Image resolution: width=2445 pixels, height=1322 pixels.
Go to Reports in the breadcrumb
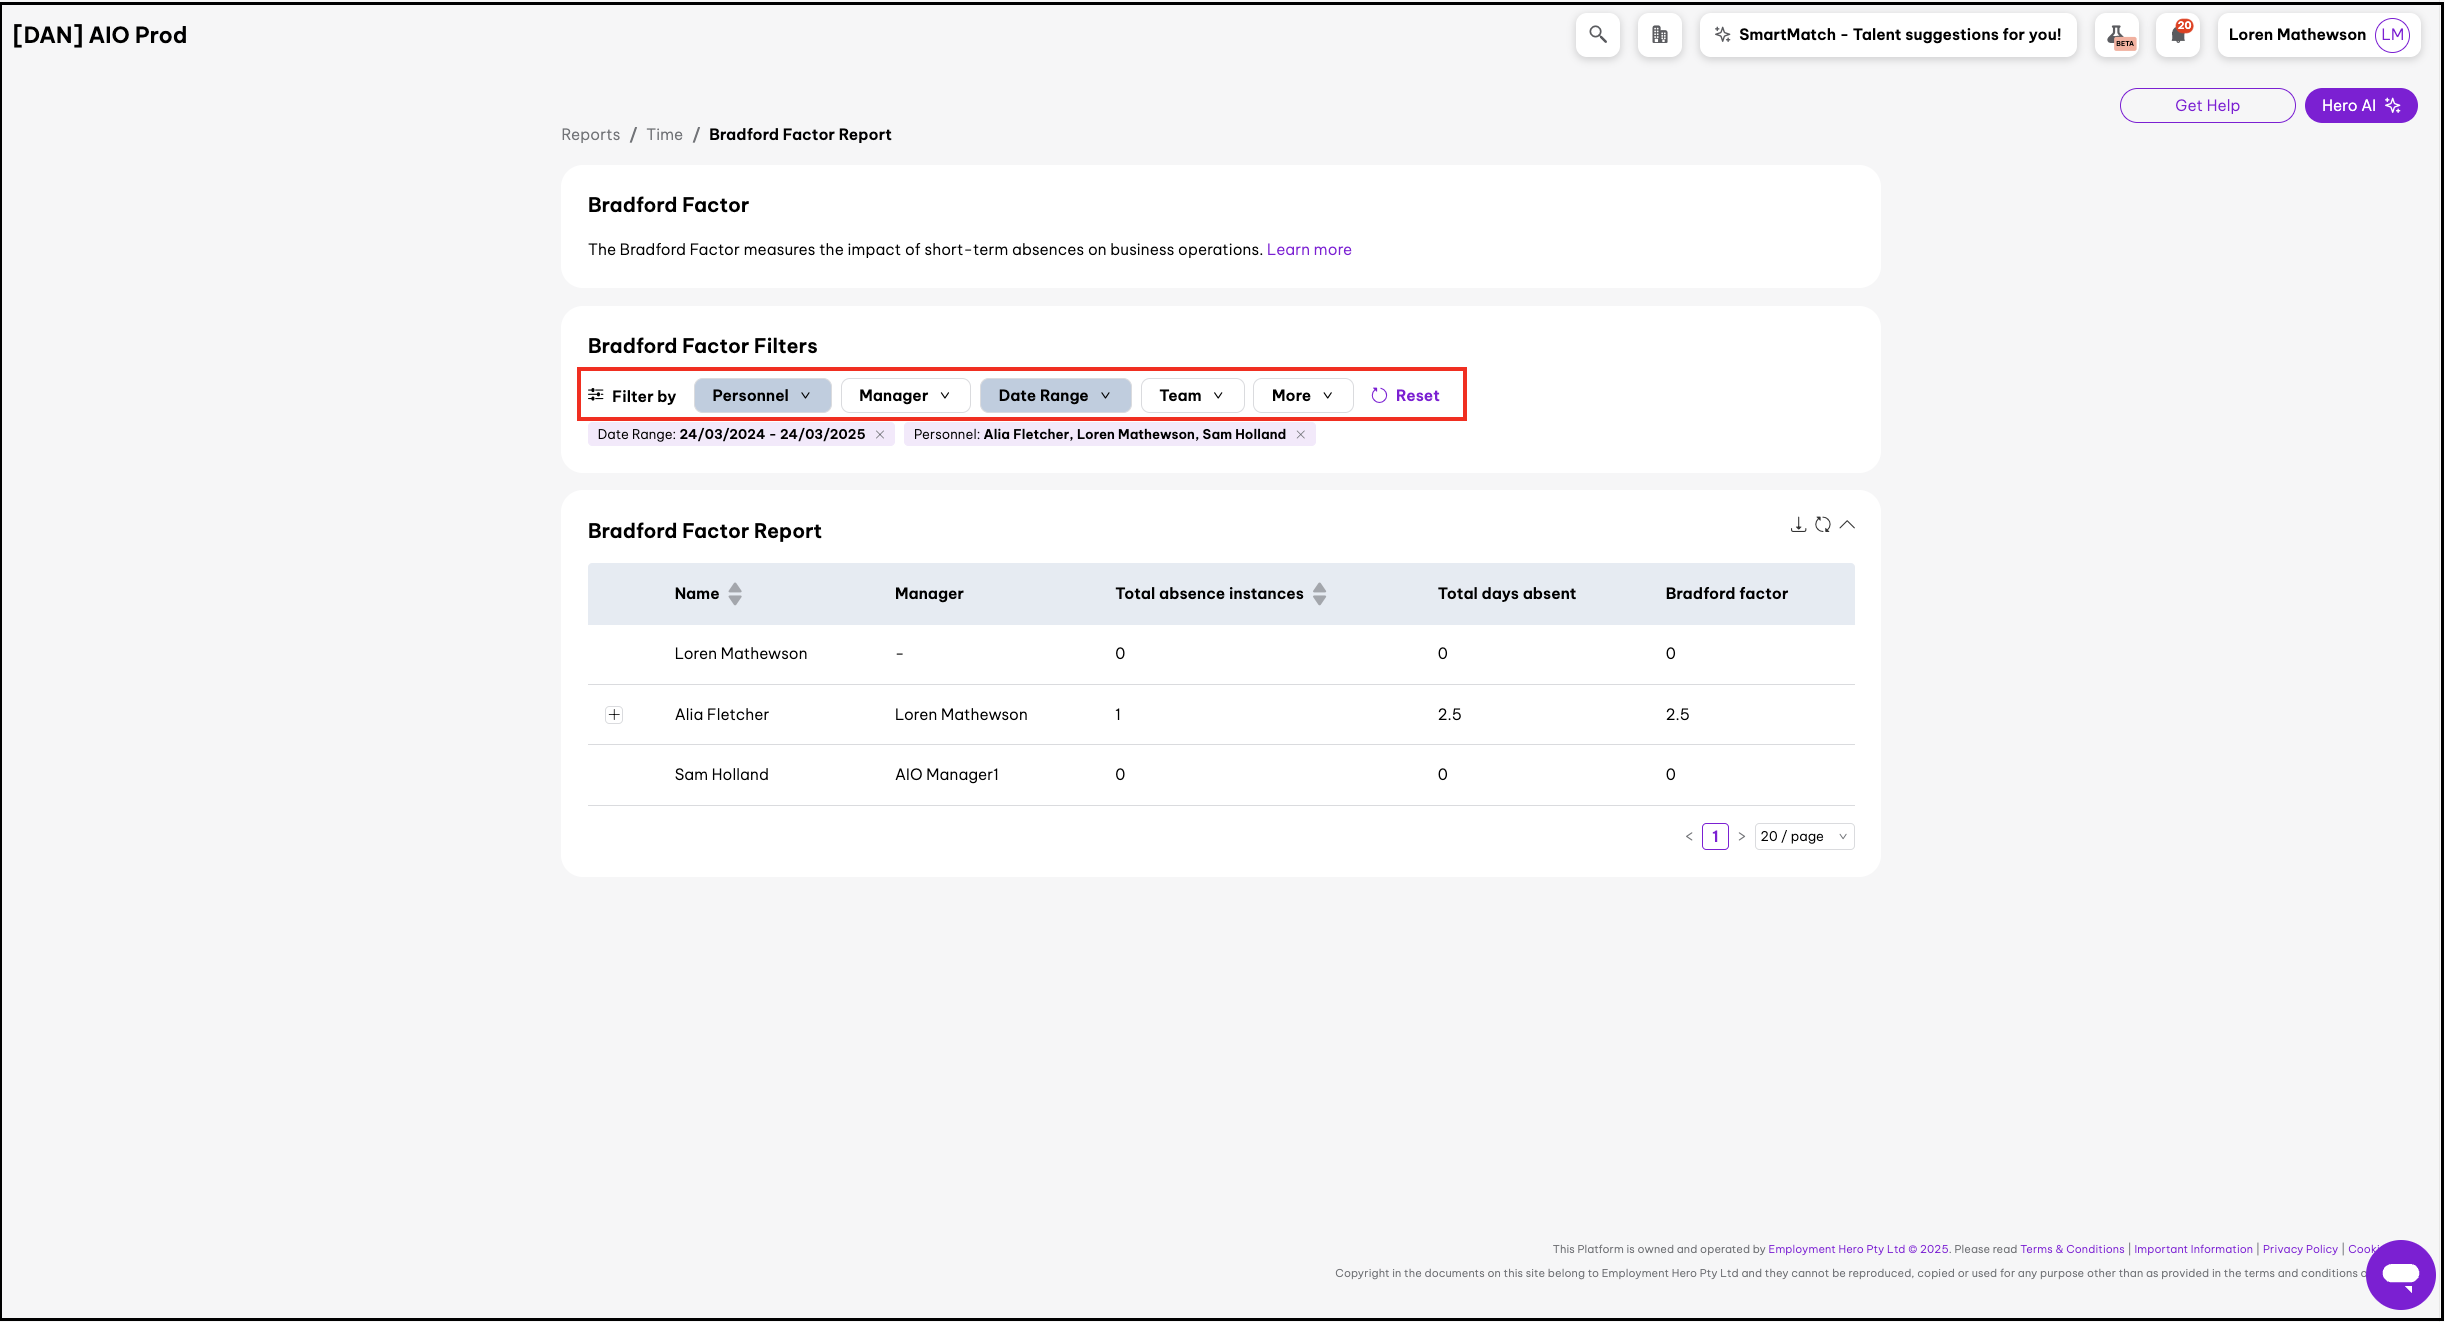(x=590, y=135)
